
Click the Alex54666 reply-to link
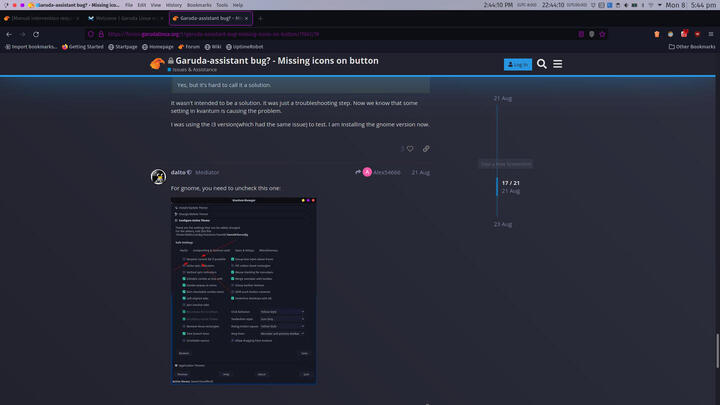point(387,173)
